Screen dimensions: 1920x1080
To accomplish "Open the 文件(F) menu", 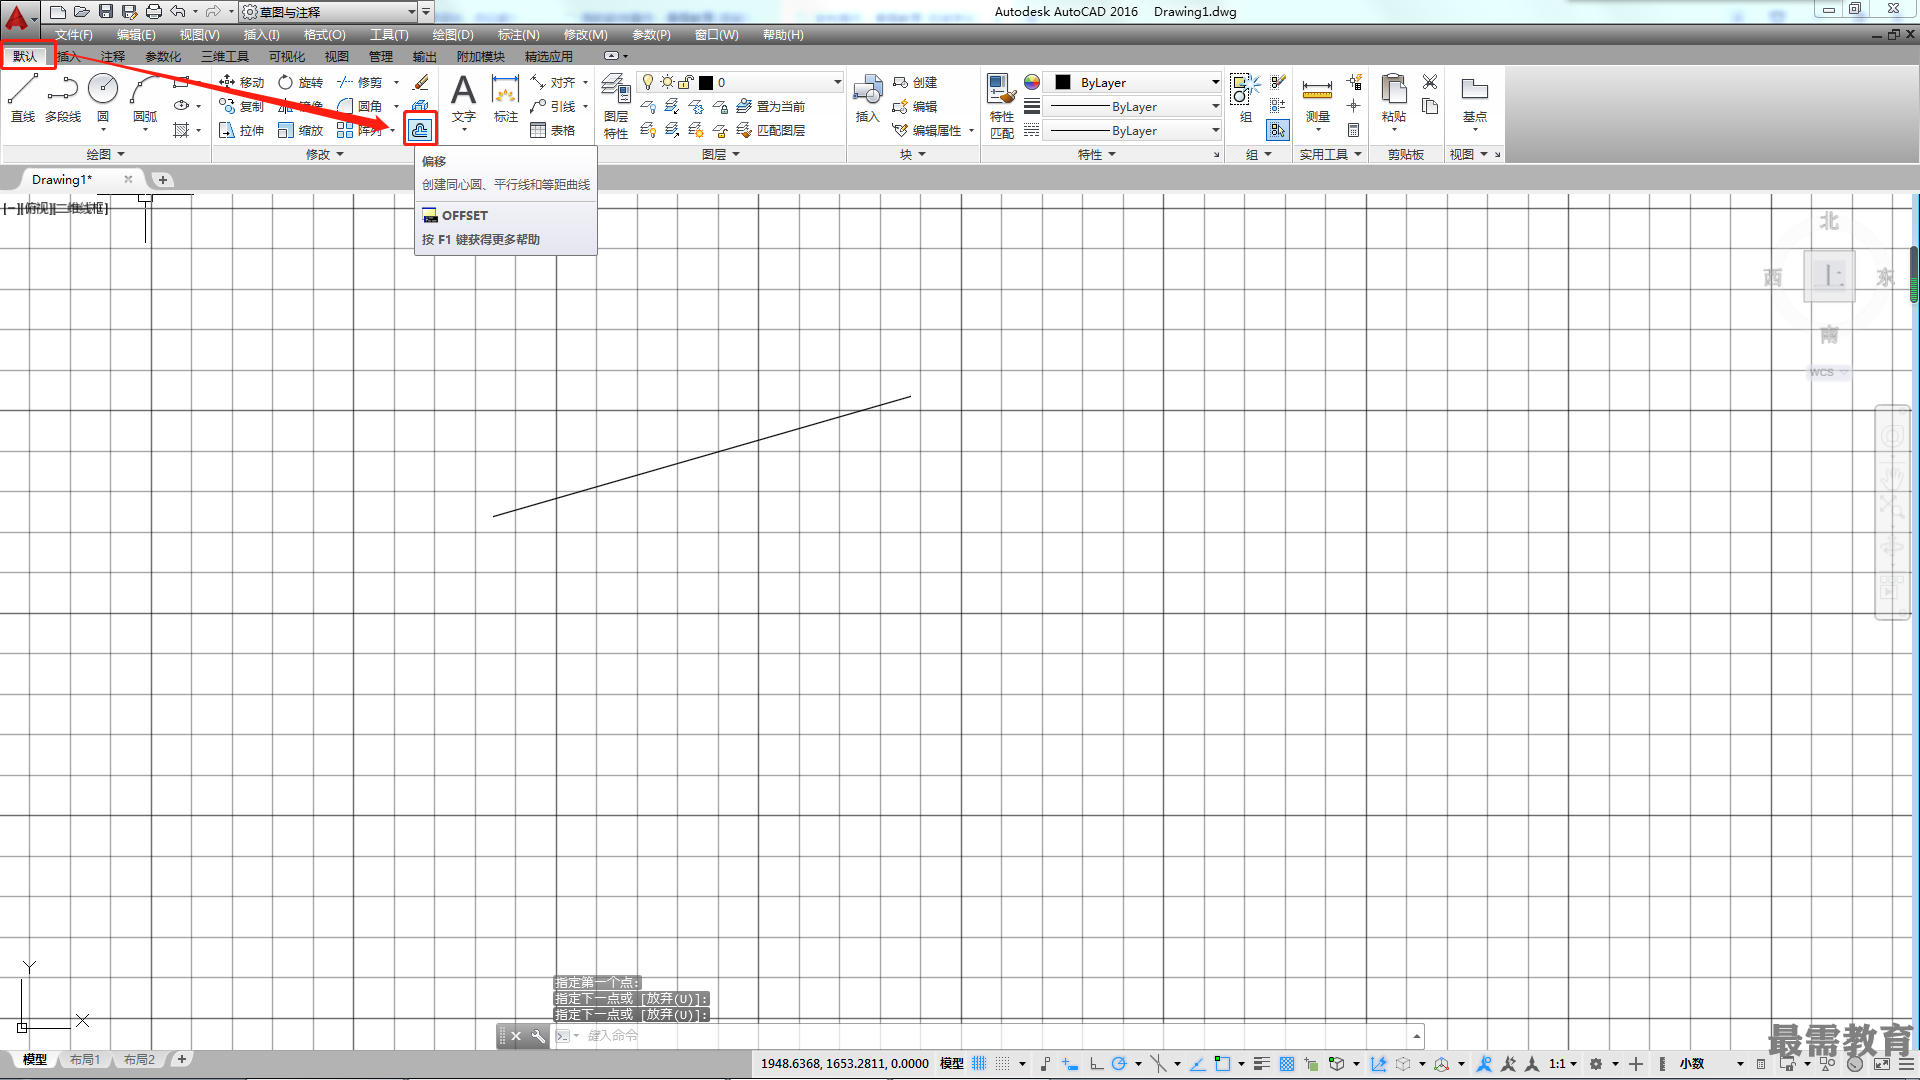I will tap(74, 35).
